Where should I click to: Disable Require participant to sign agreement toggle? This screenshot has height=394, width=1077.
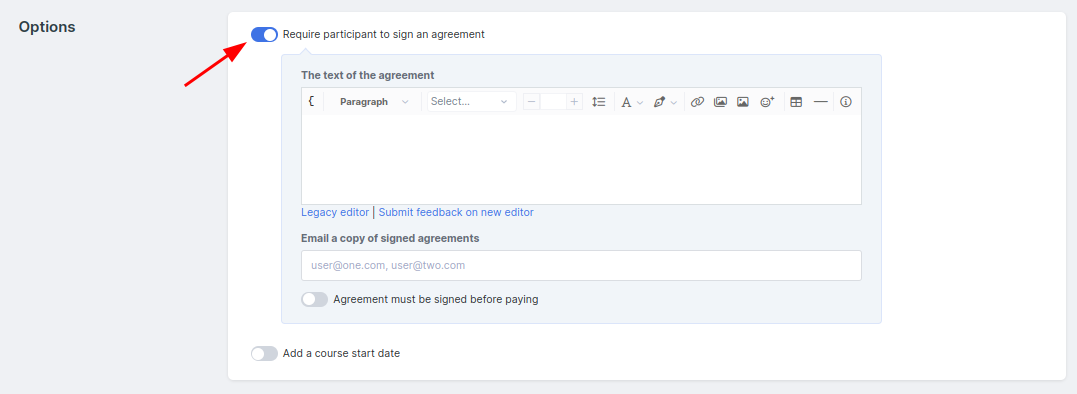pos(264,34)
